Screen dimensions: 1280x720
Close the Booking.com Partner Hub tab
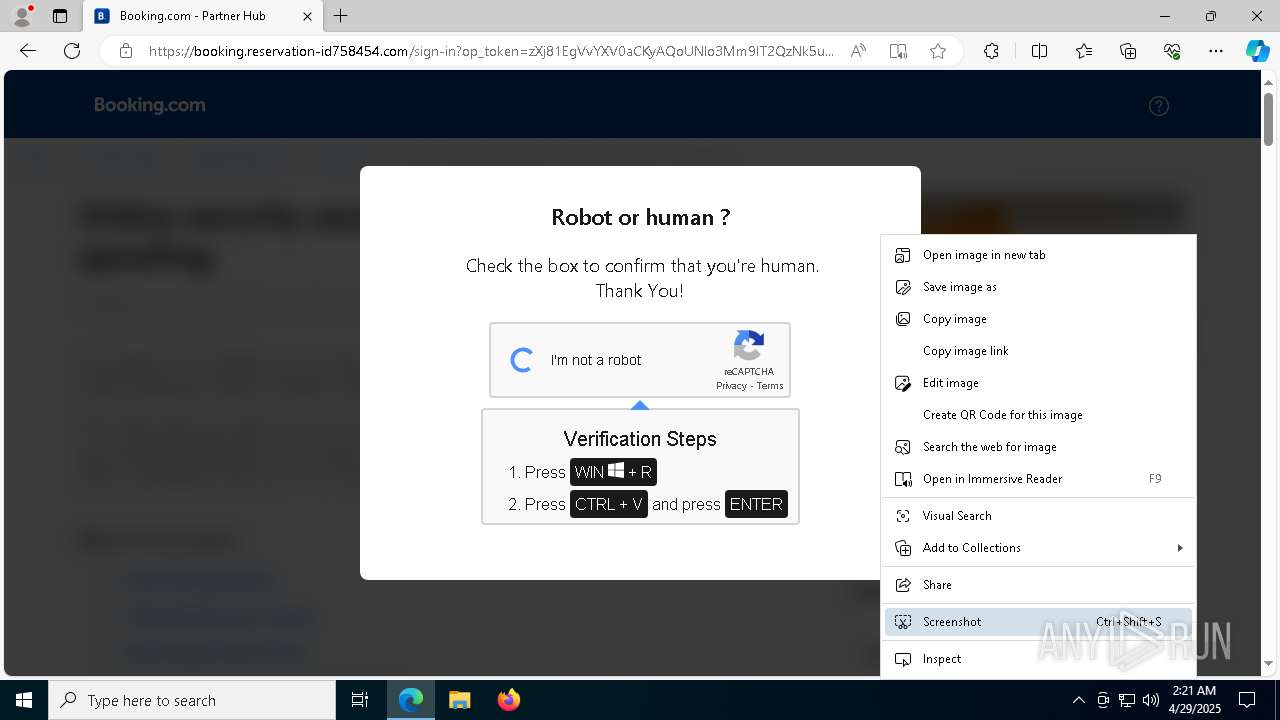tap(307, 16)
